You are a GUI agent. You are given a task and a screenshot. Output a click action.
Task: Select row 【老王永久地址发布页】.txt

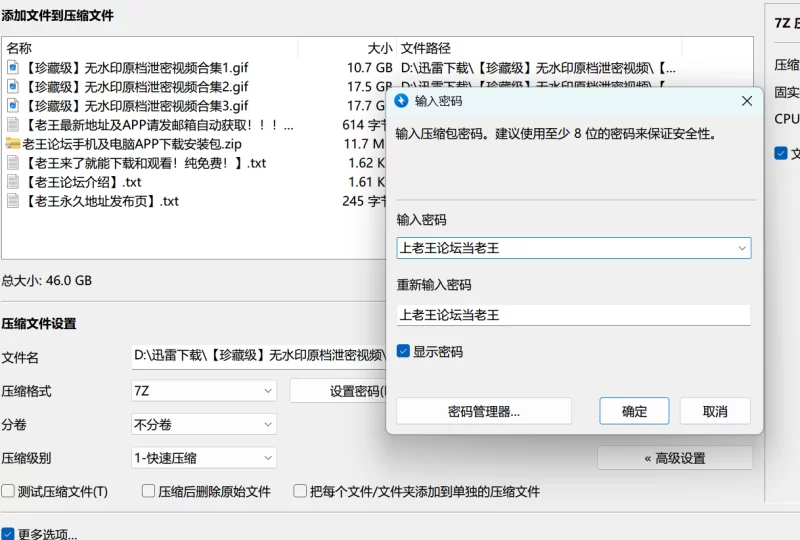click(194, 201)
